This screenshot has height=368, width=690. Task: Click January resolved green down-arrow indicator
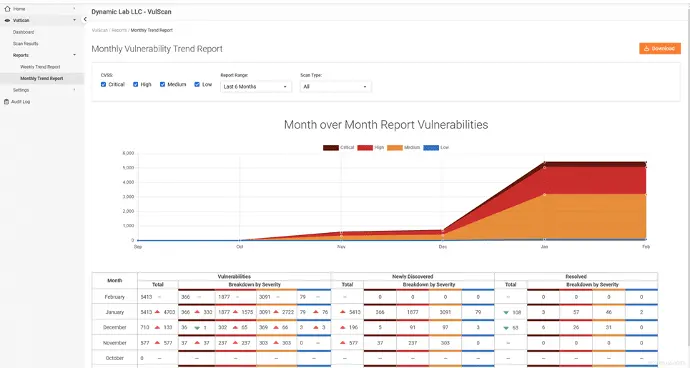coord(506,313)
